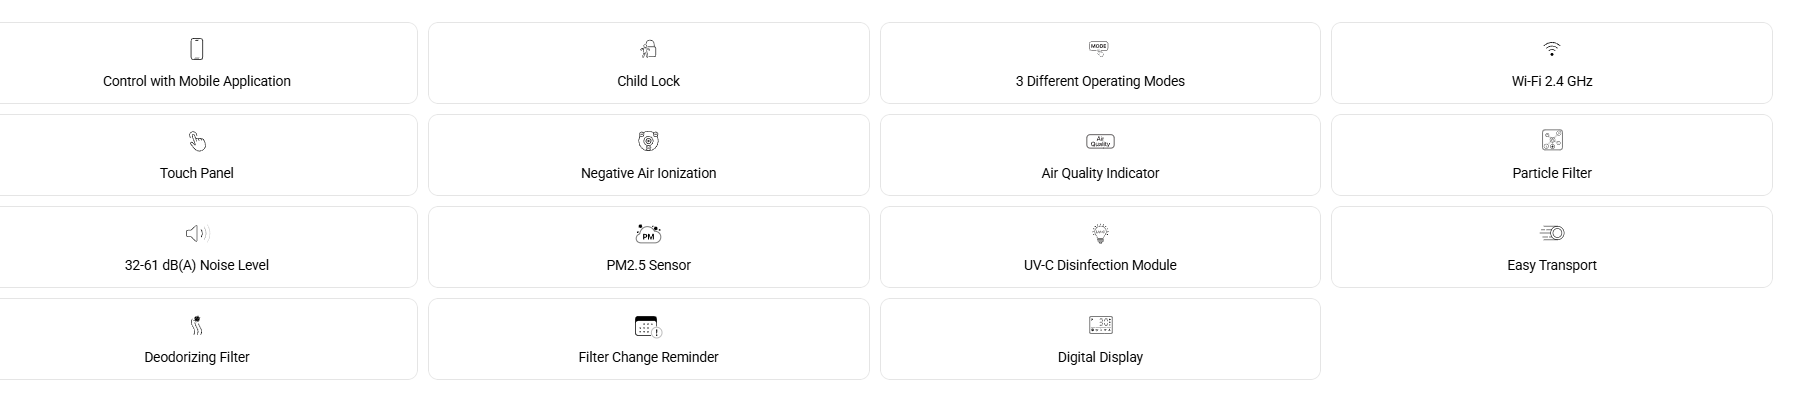The height and width of the screenshot is (411, 1809).
Task: Click the Touch Panel hand icon
Action: 197,141
